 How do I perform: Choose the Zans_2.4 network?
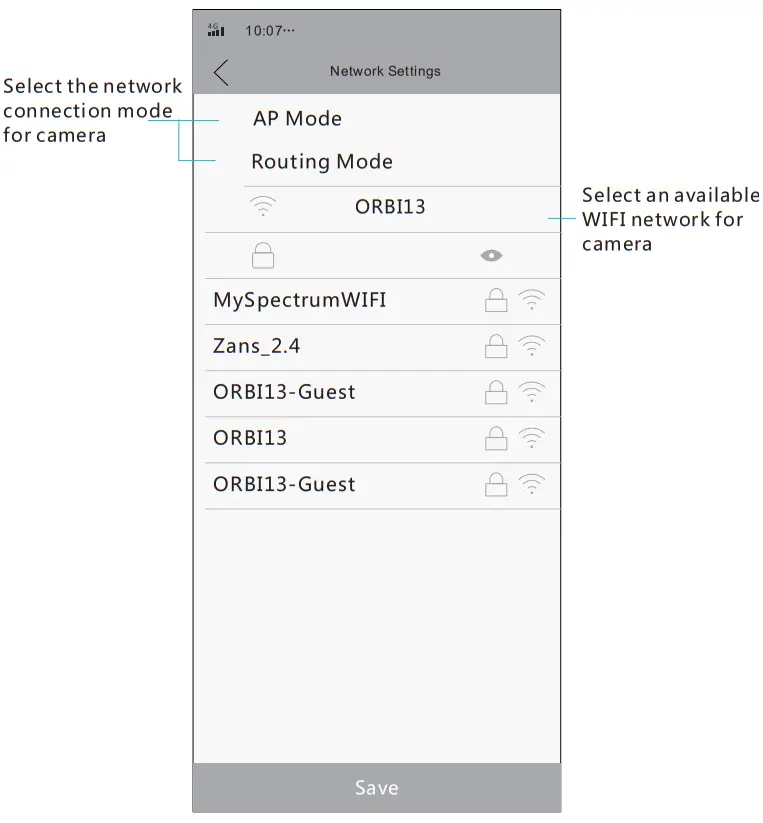click(257, 346)
